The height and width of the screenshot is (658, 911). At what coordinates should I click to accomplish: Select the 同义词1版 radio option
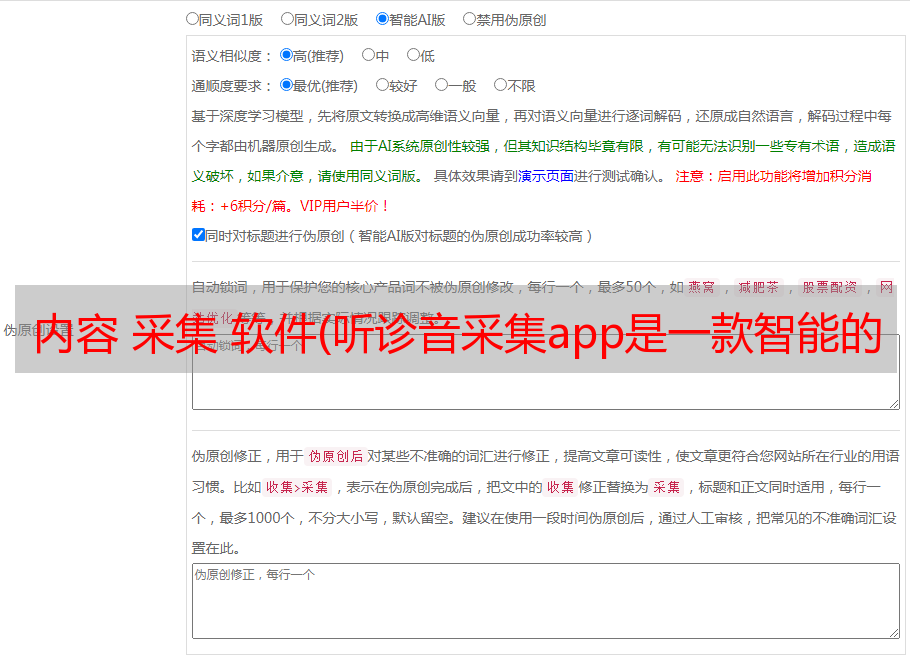[192, 19]
